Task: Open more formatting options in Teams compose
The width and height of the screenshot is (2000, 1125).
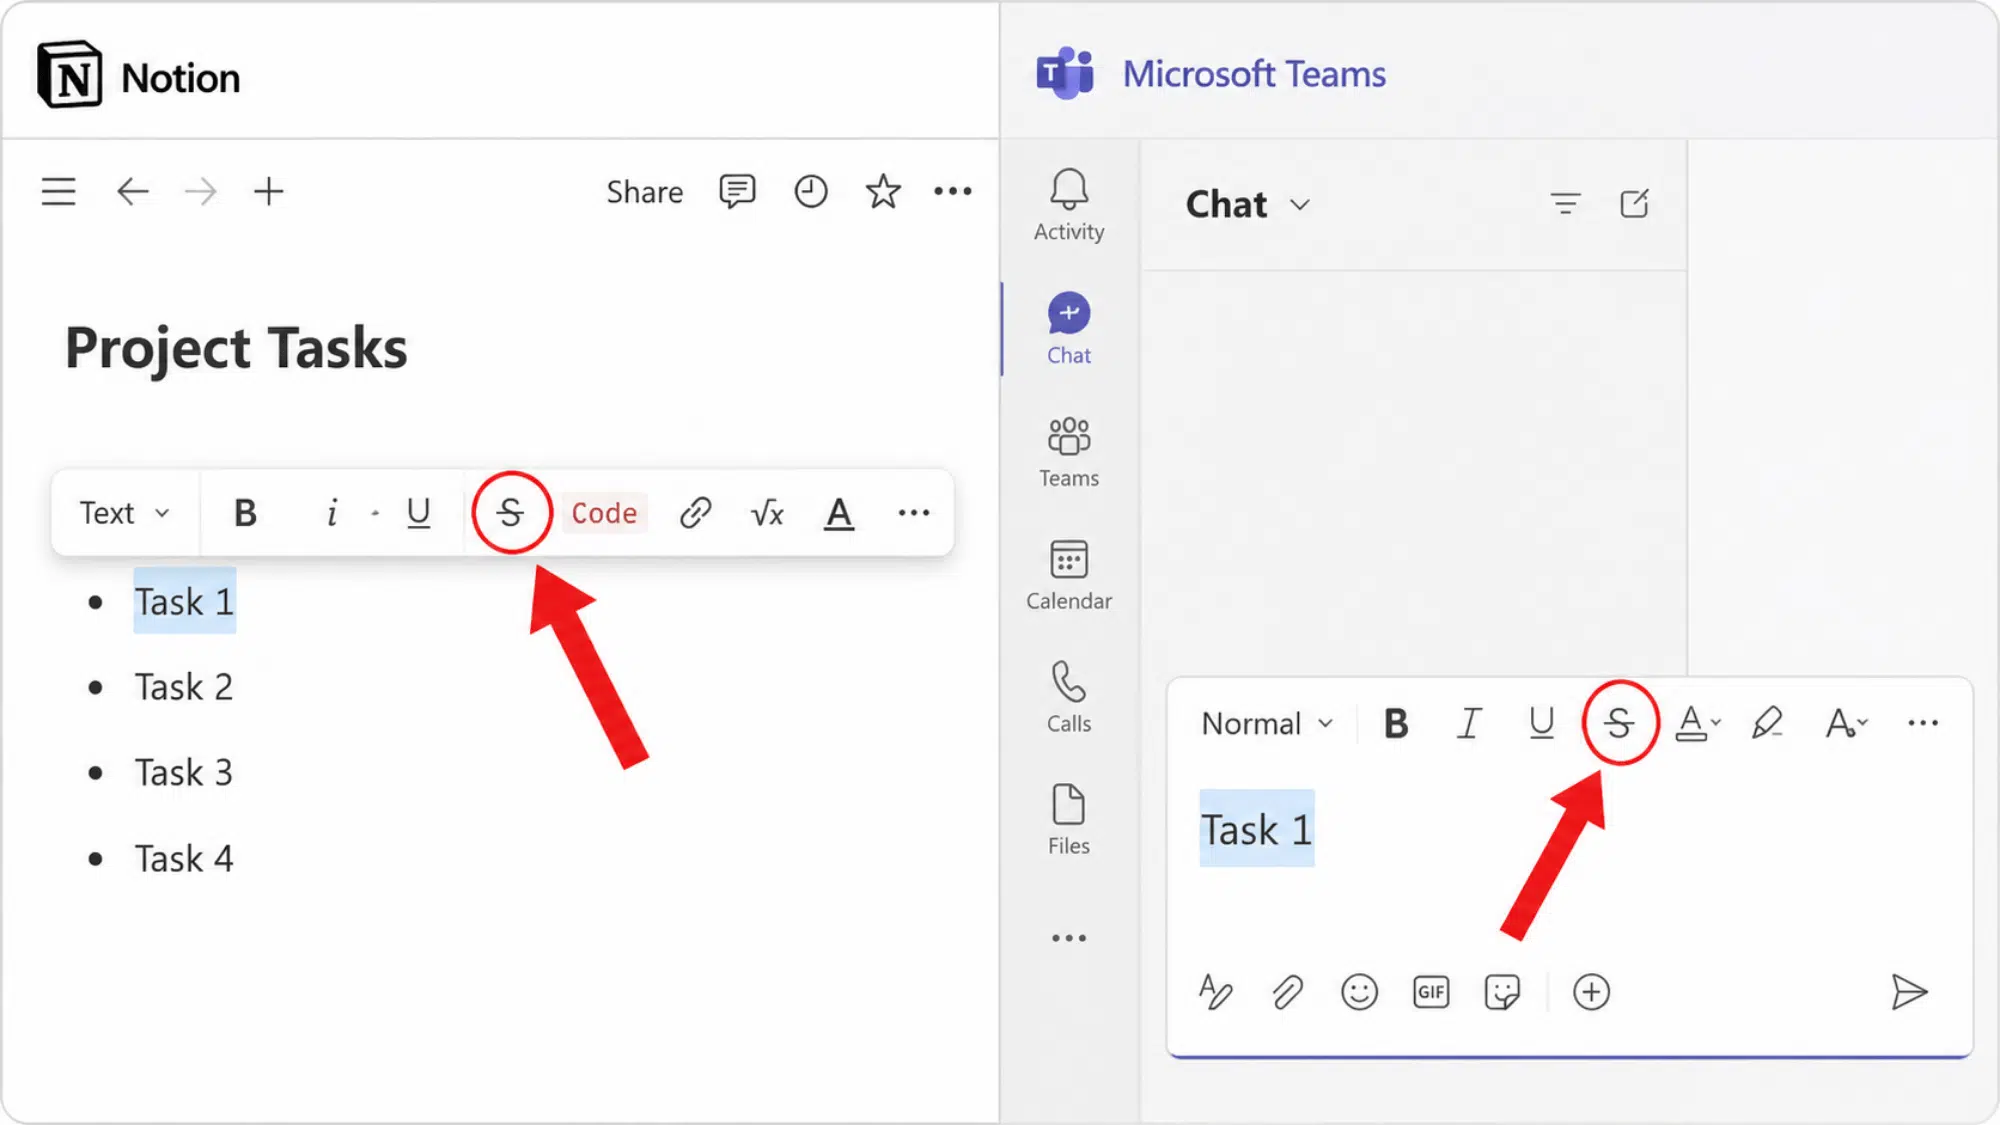Action: (x=1923, y=723)
